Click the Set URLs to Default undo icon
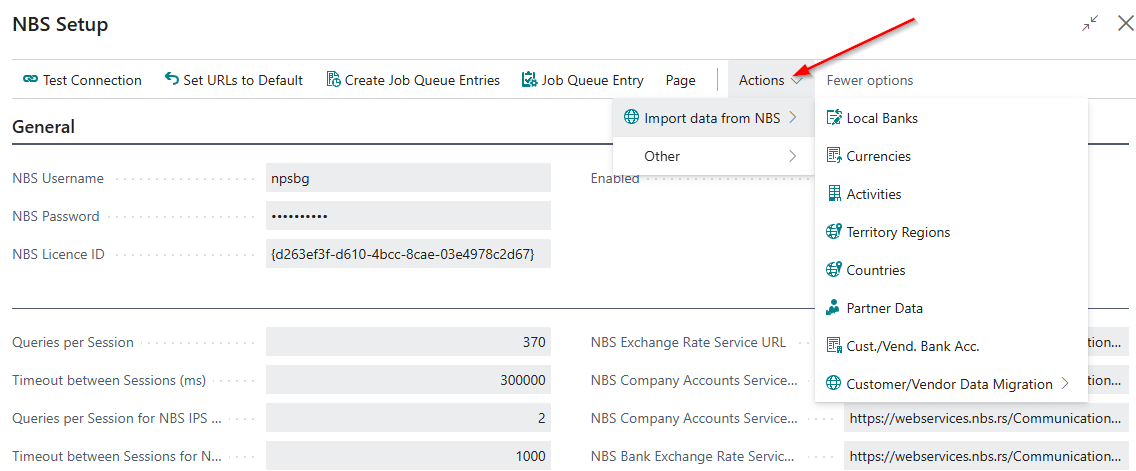The height and width of the screenshot is (471, 1136). [172, 80]
